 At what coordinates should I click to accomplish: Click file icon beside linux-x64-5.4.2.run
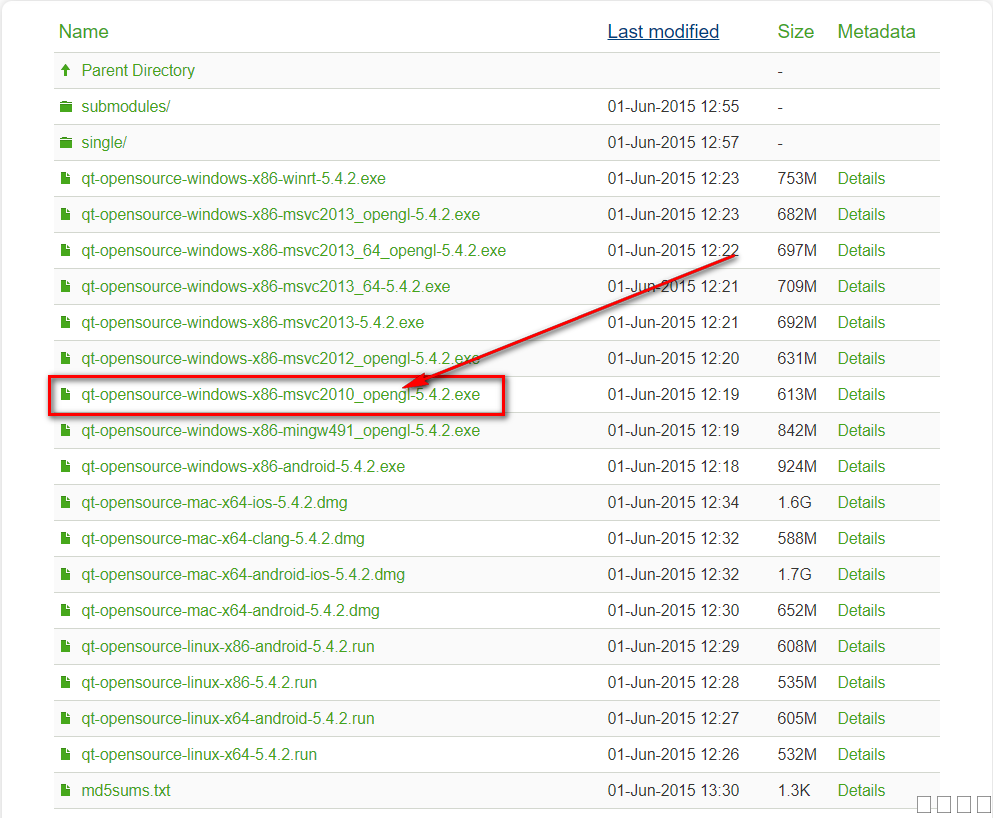click(x=66, y=755)
